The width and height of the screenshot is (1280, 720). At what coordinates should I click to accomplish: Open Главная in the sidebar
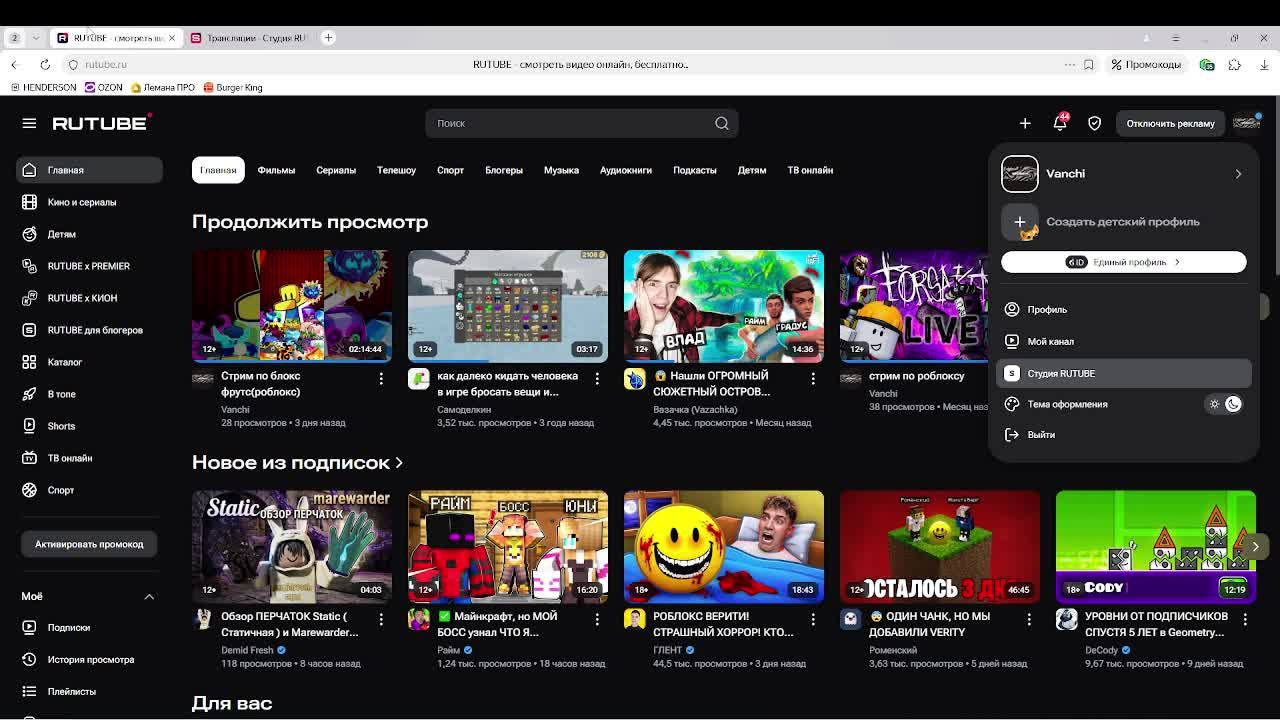click(x=89, y=170)
